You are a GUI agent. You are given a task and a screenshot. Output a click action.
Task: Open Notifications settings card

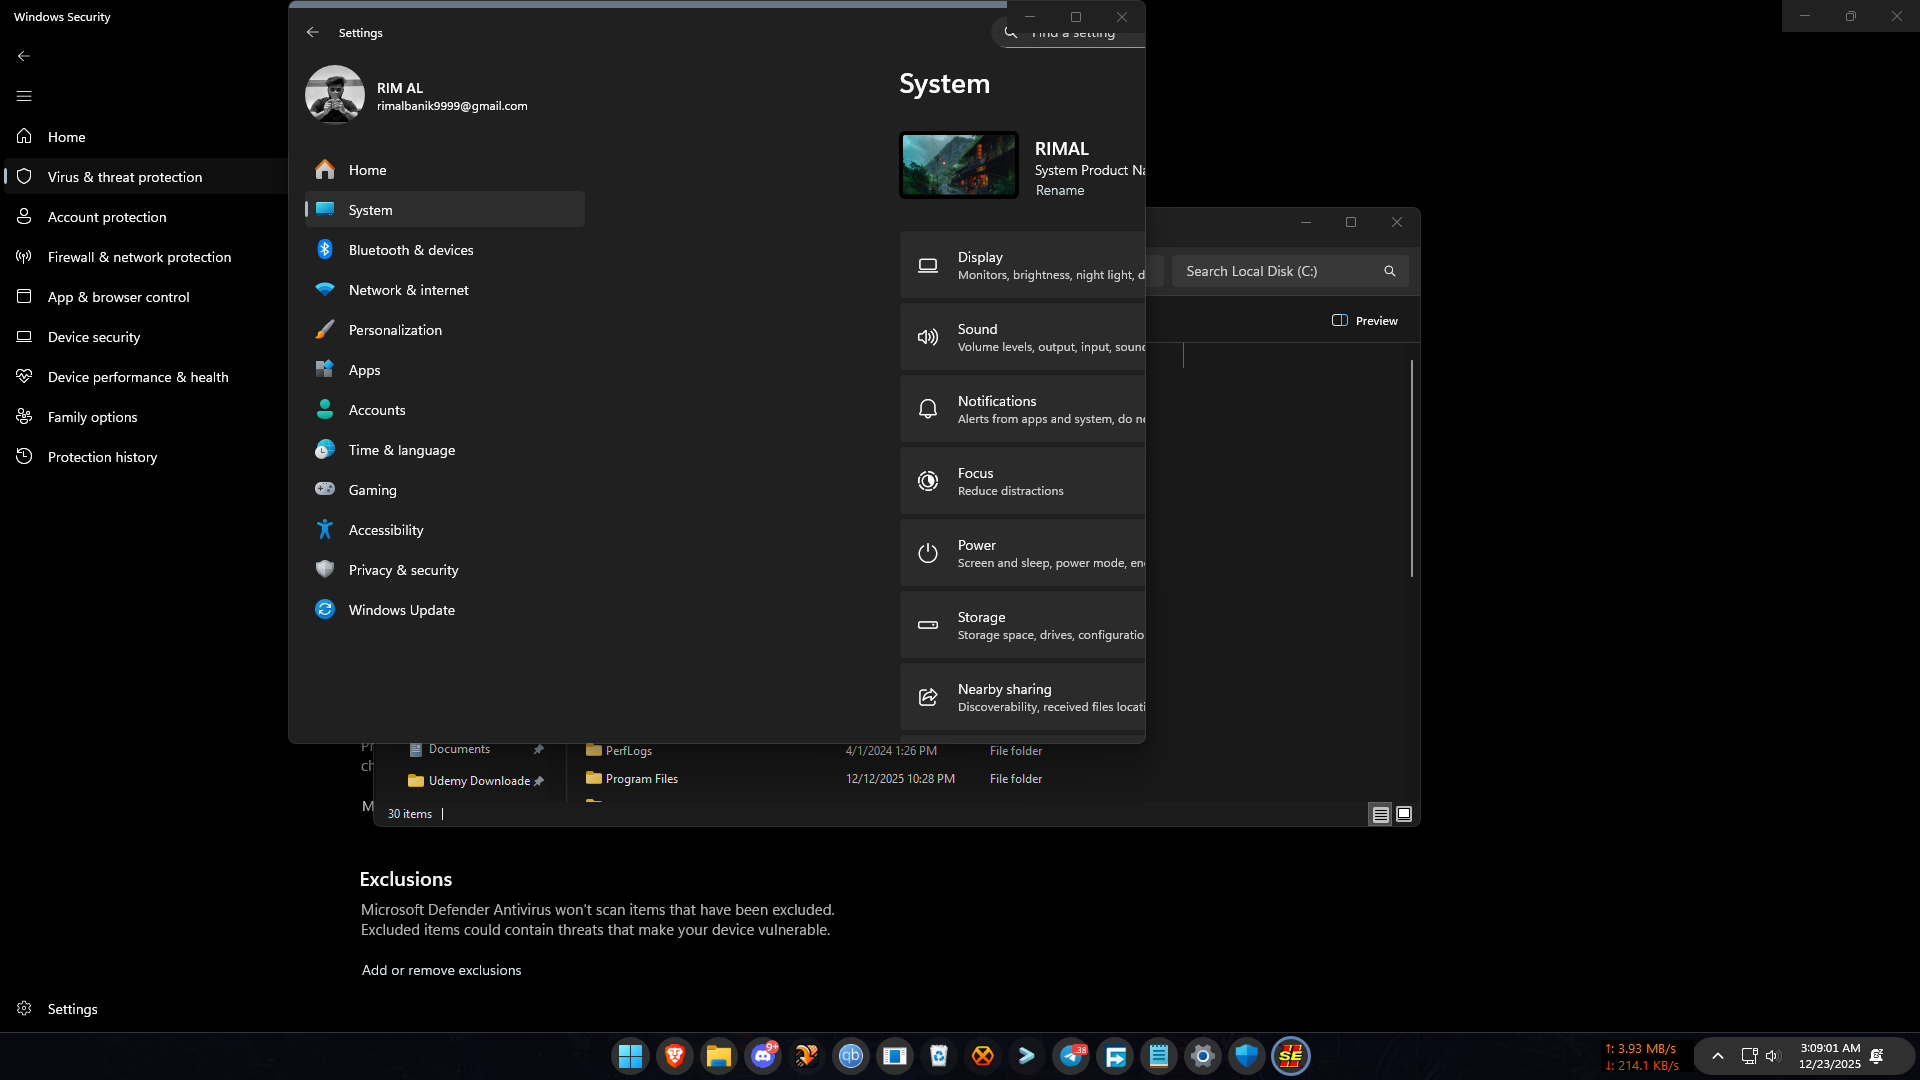pos(1022,409)
